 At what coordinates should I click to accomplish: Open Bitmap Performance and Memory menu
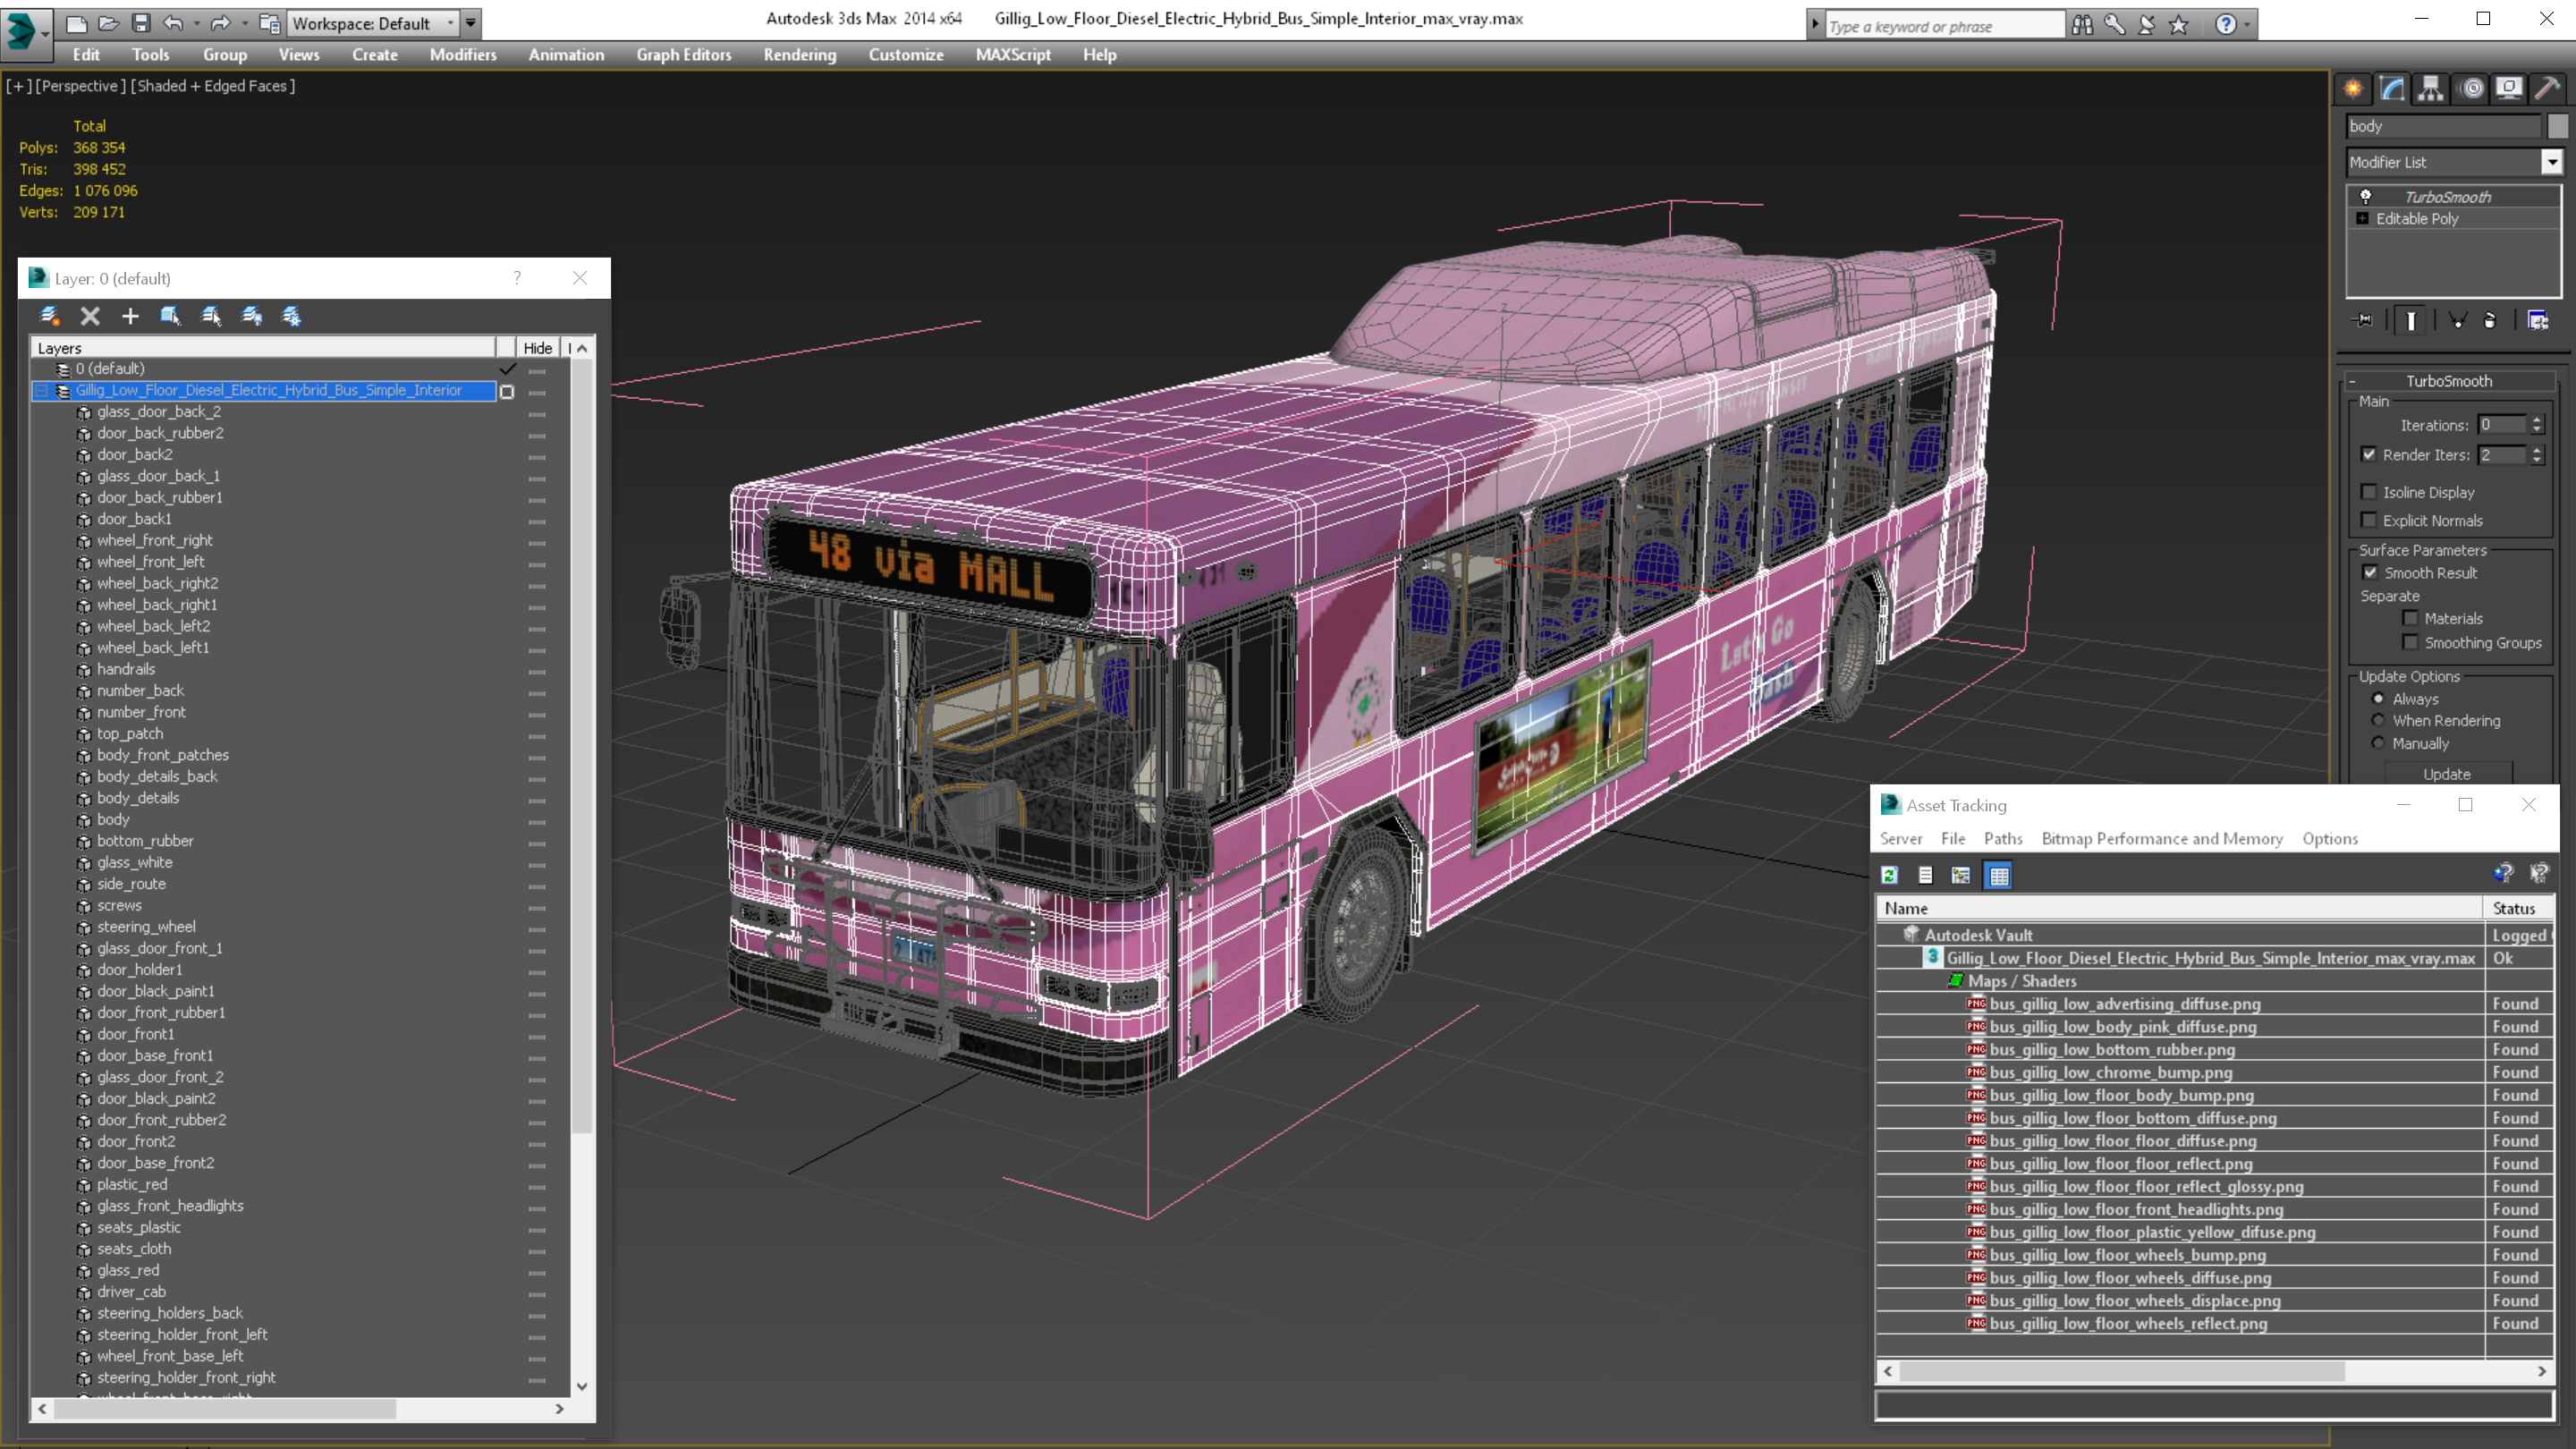2162,839
